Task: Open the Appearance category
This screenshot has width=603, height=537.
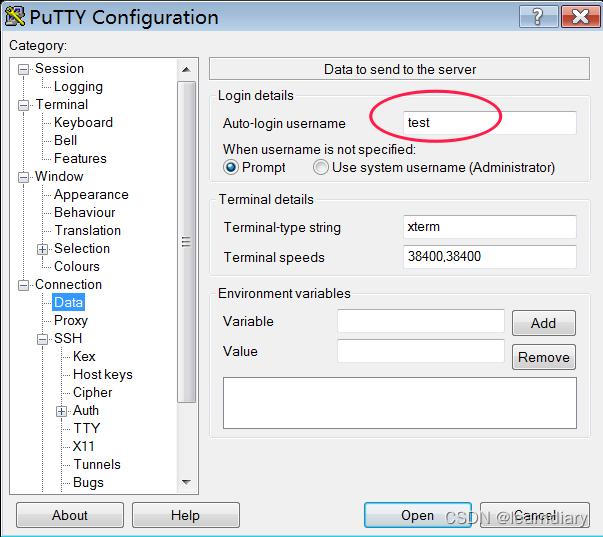Action: click(91, 195)
